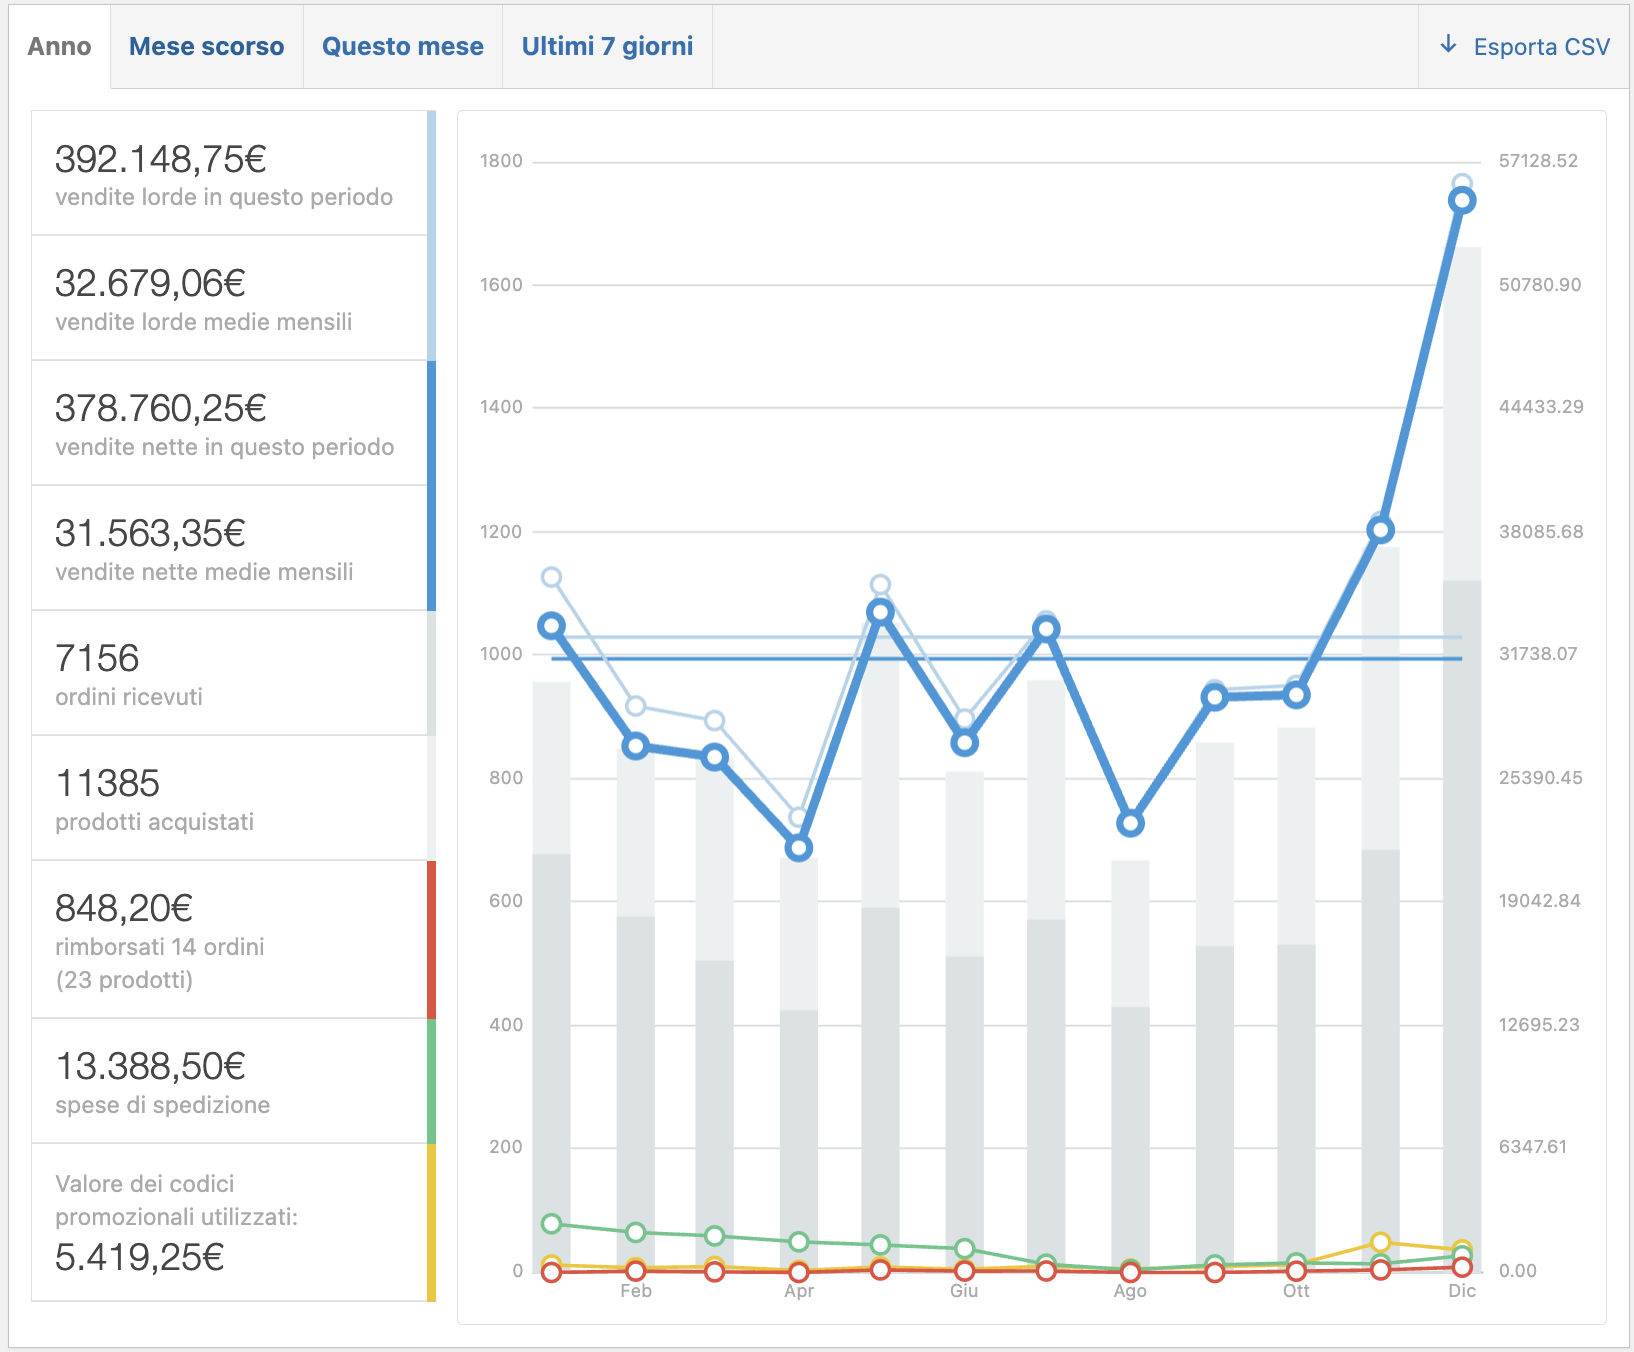The height and width of the screenshot is (1352, 1634).
Task: Click the download arrow icon beside Esporta CSV
Action: (1448, 45)
